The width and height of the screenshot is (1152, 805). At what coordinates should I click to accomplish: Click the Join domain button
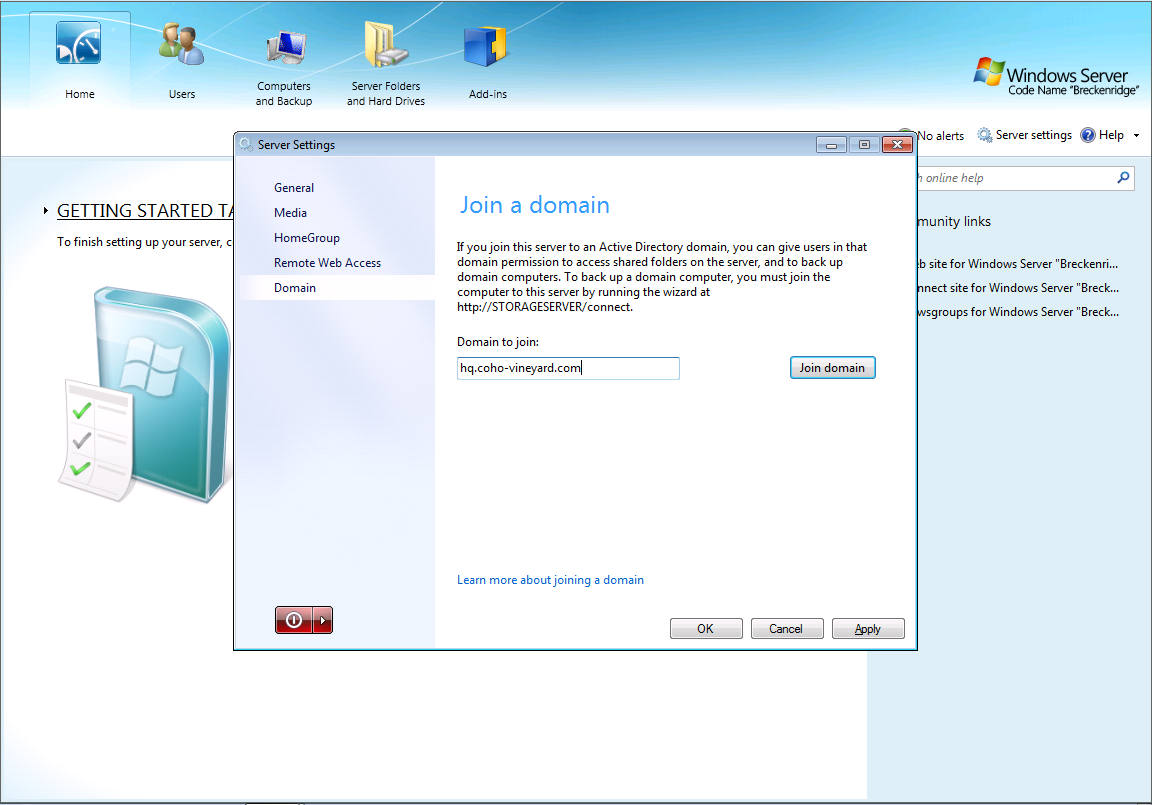coord(832,368)
